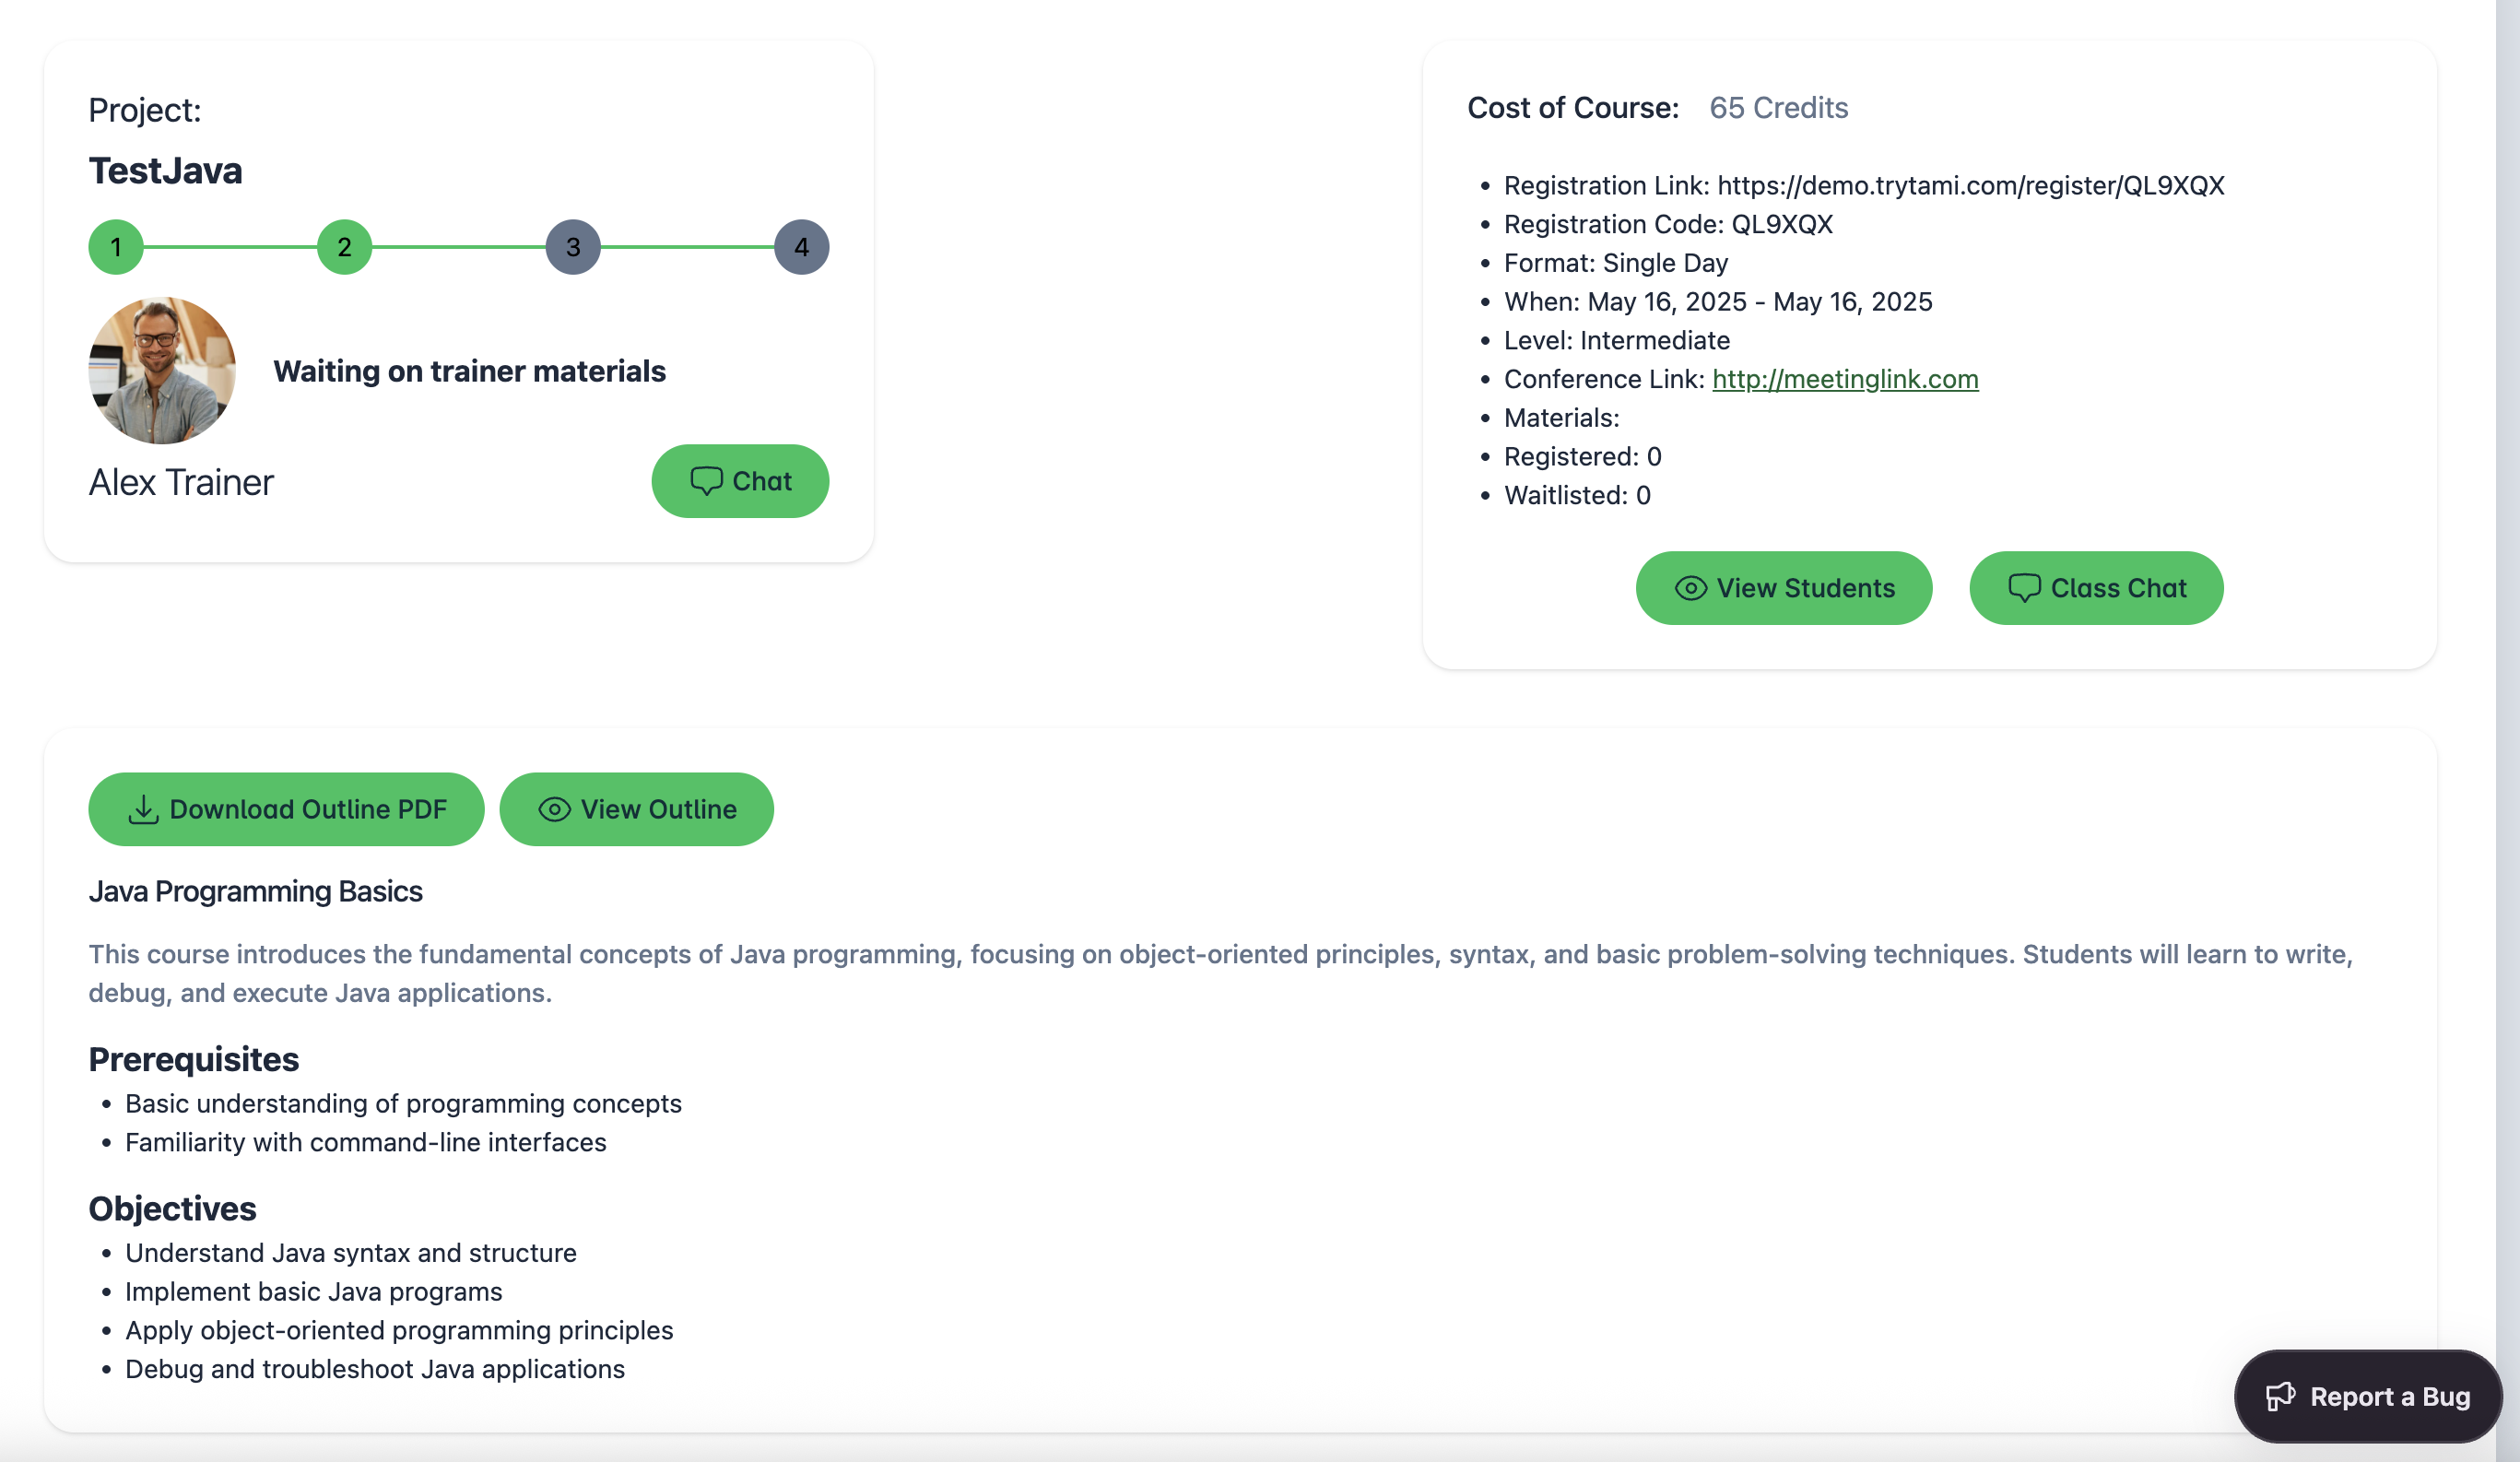Click the eye icon in View Students
The width and height of the screenshot is (2520, 1462).
1690,588
